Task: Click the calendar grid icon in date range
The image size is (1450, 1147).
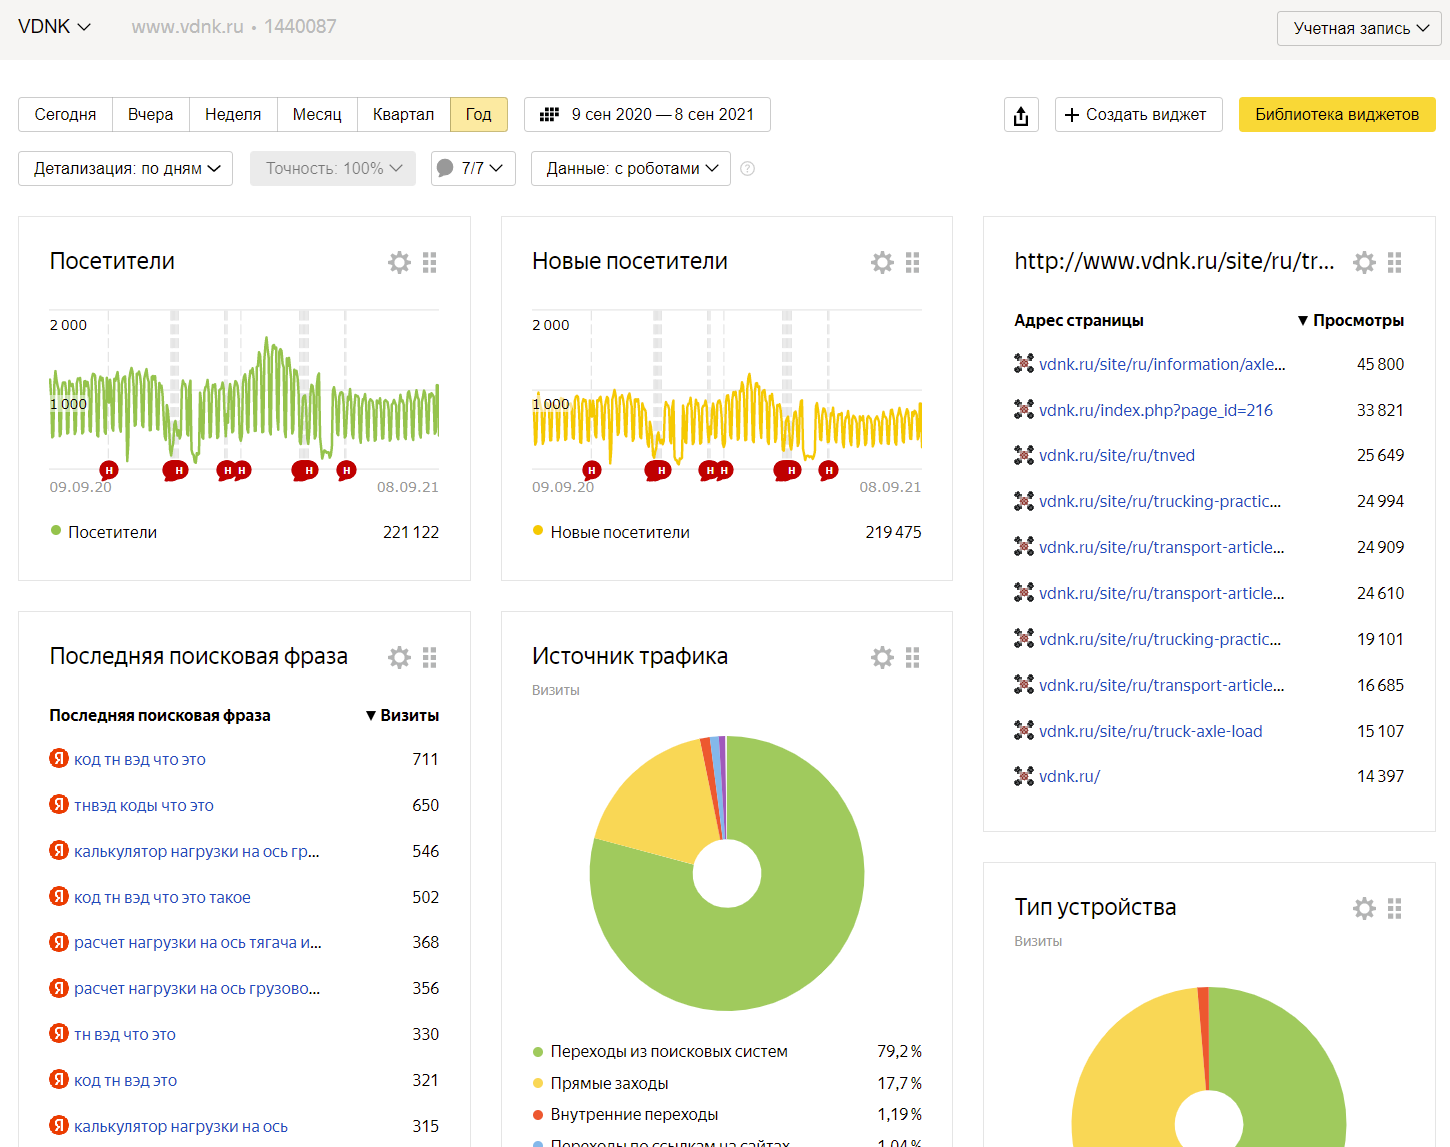Action: tap(549, 115)
